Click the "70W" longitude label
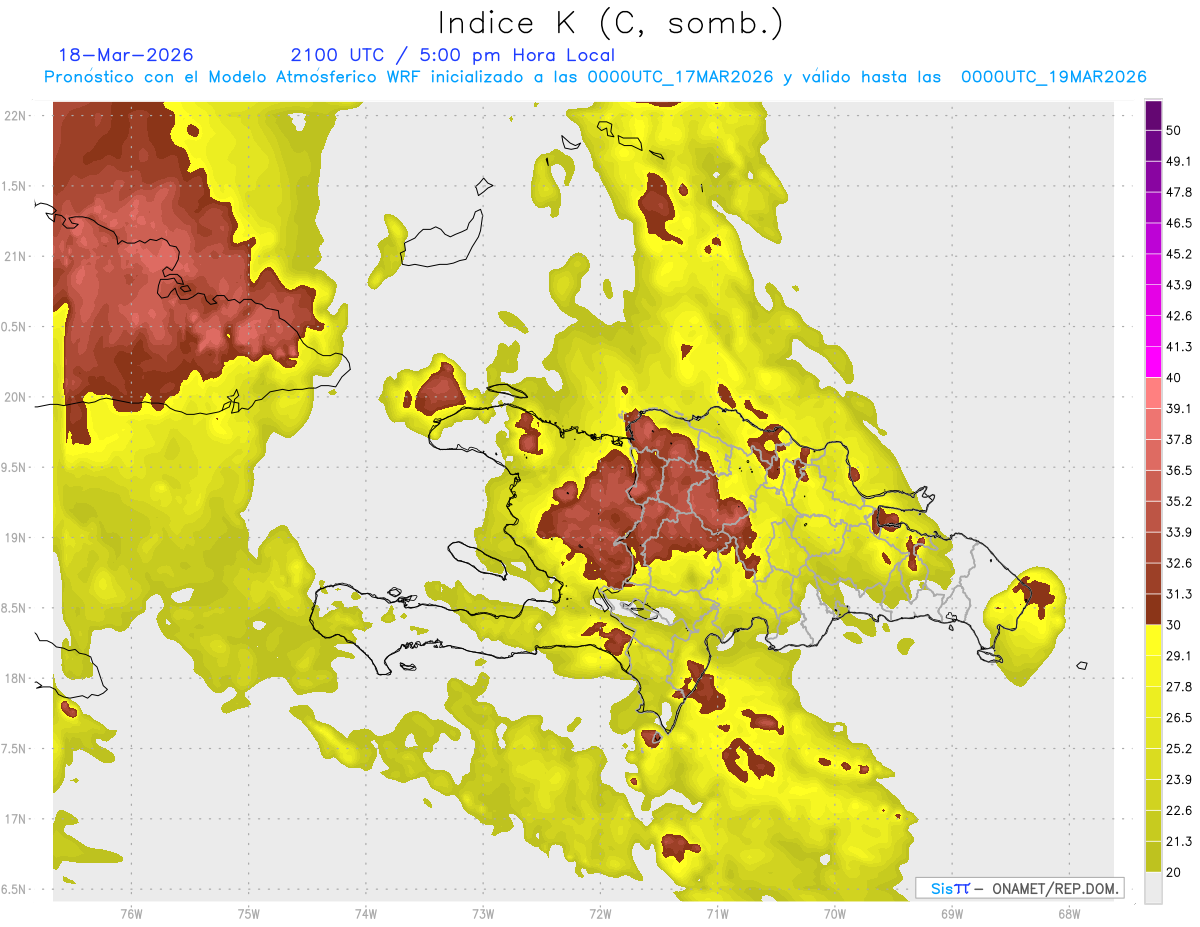 pos(835,913)
